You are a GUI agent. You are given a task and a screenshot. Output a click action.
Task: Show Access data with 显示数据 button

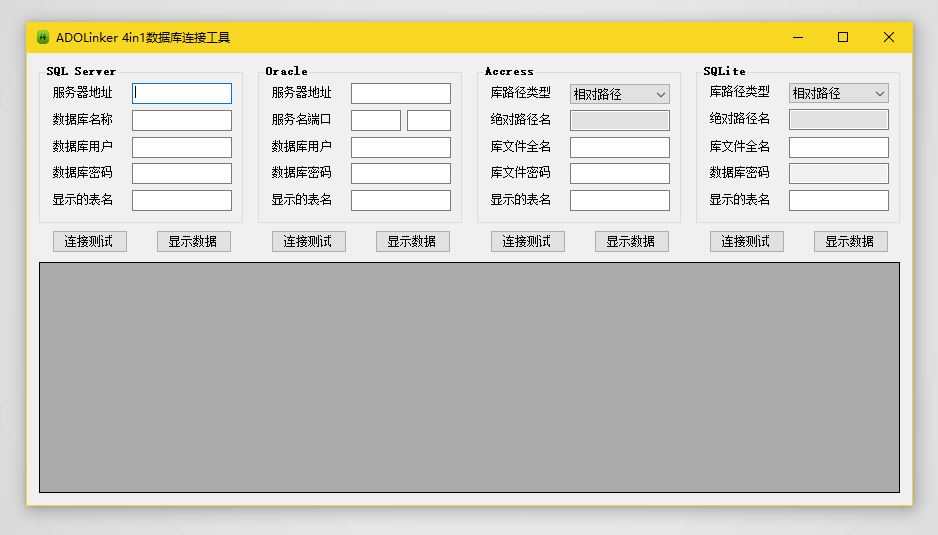click(x=632, y=242)
